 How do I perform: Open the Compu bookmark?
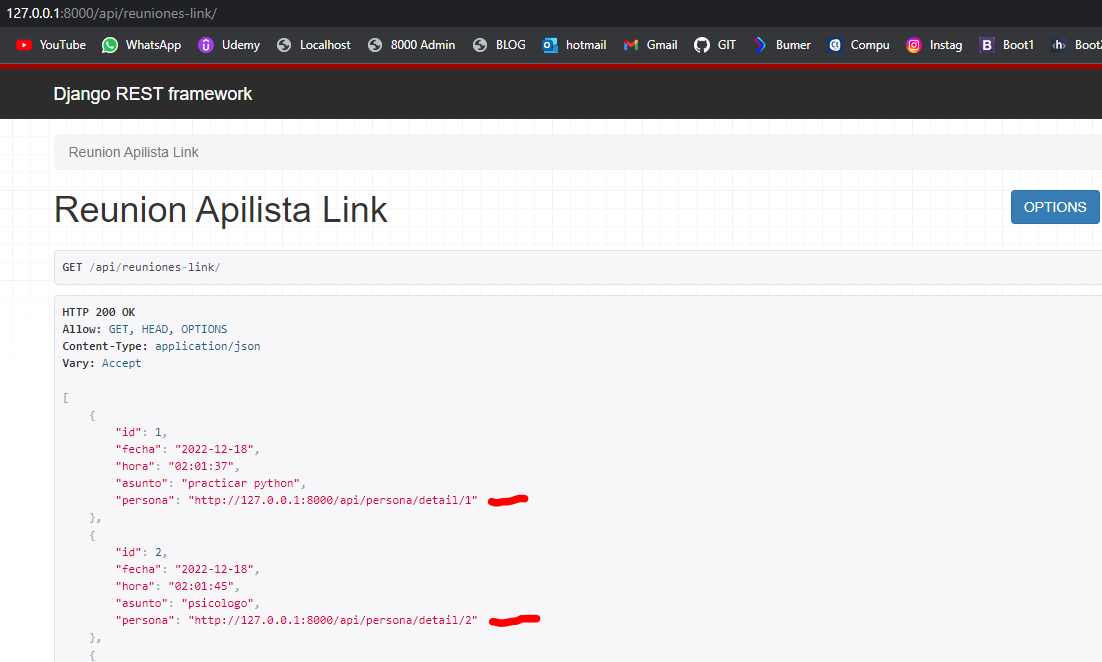[x=858, y=45]
